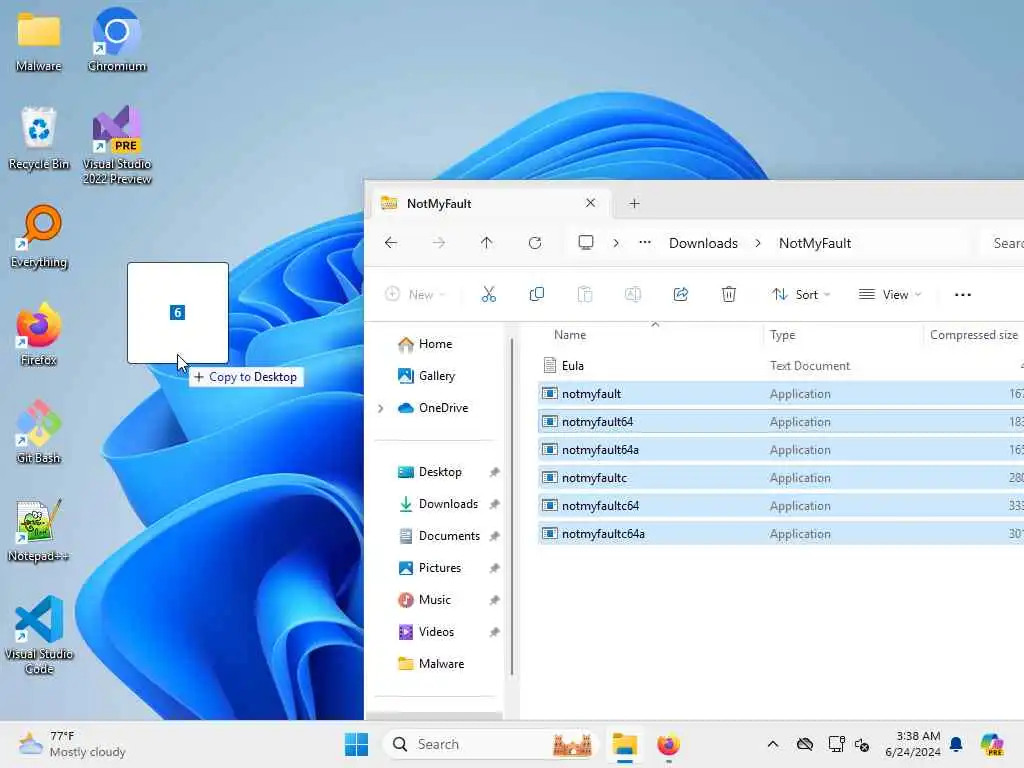Screen dimensions: 1024x768
Task: Open Music in Quick access
Action: click(434, 600)
